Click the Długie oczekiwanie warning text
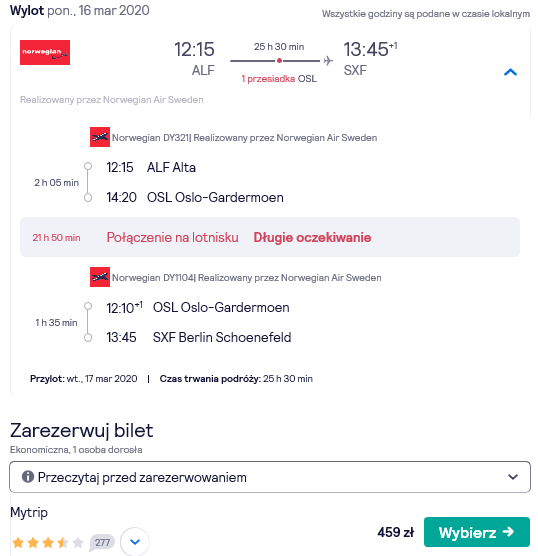 [312, 237]
